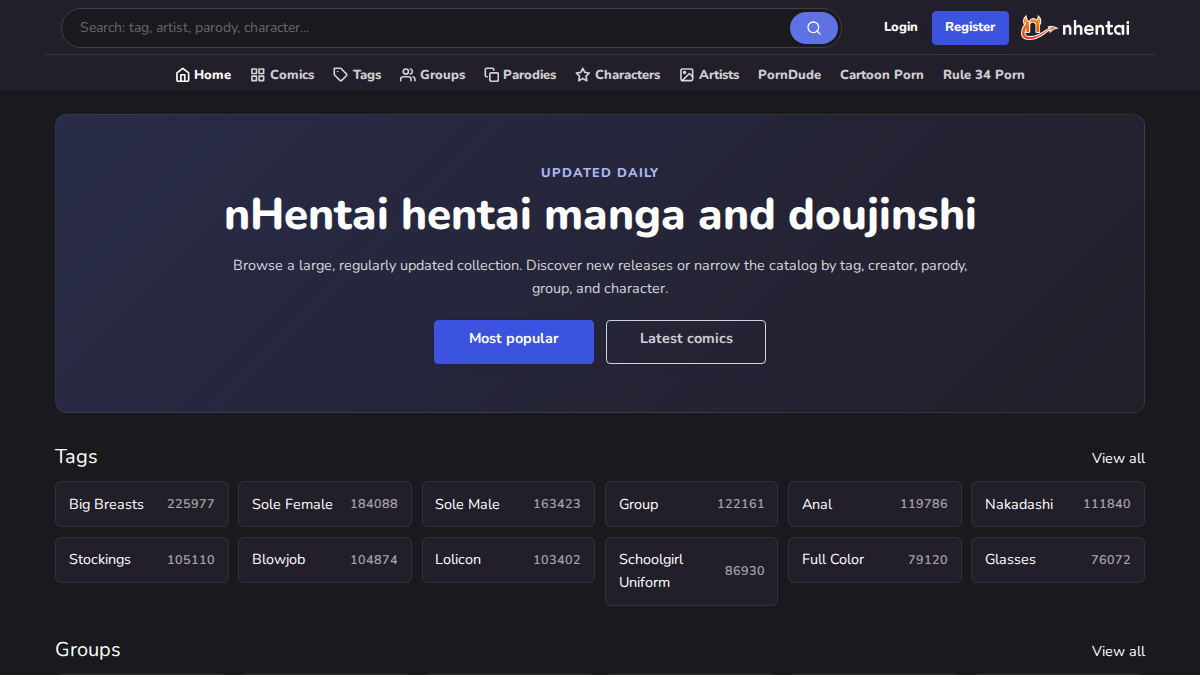The image size is (1200, 675).
Task: Select the Group tag card
Action: point(691,504)
